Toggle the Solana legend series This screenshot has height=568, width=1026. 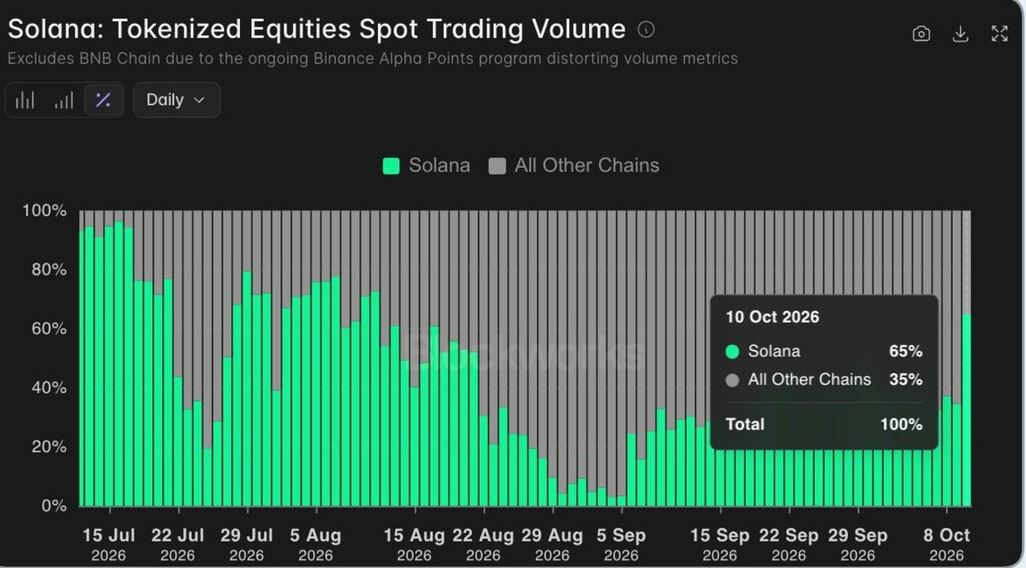click(427, 166)
